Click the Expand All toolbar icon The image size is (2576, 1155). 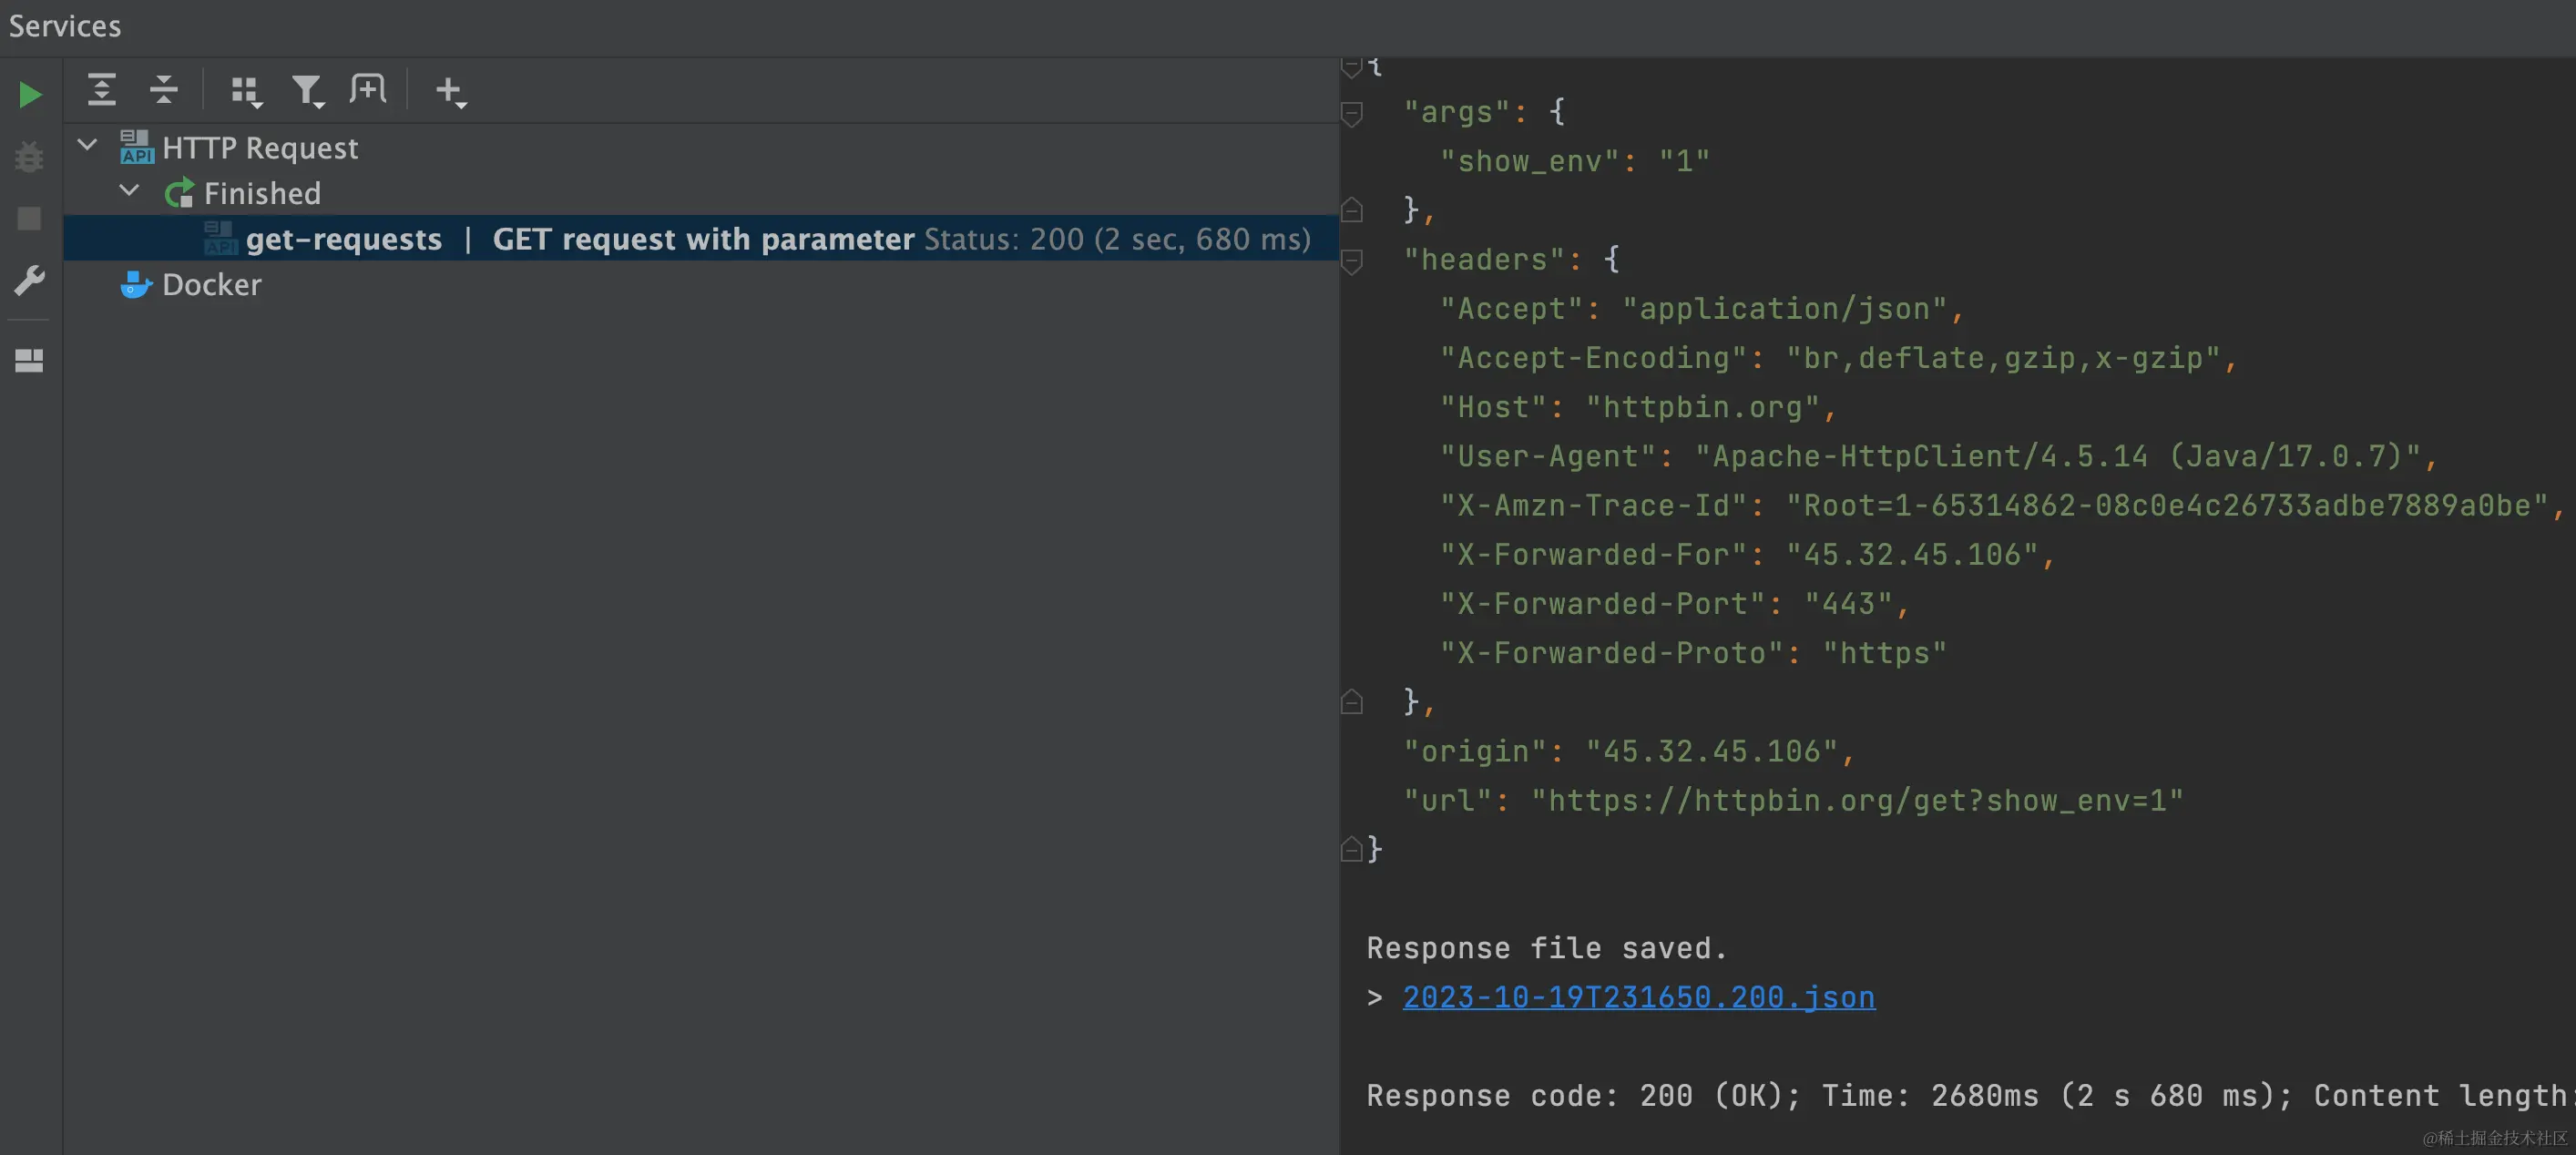(102, 90)
